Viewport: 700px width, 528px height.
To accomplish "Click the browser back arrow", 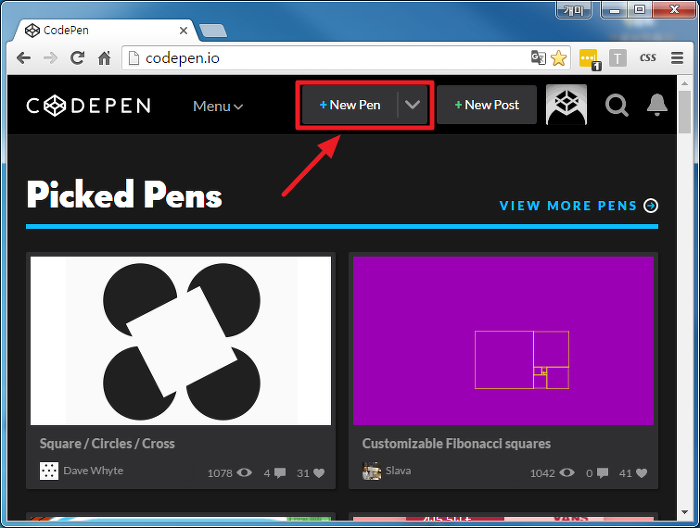I will [24, 58].
